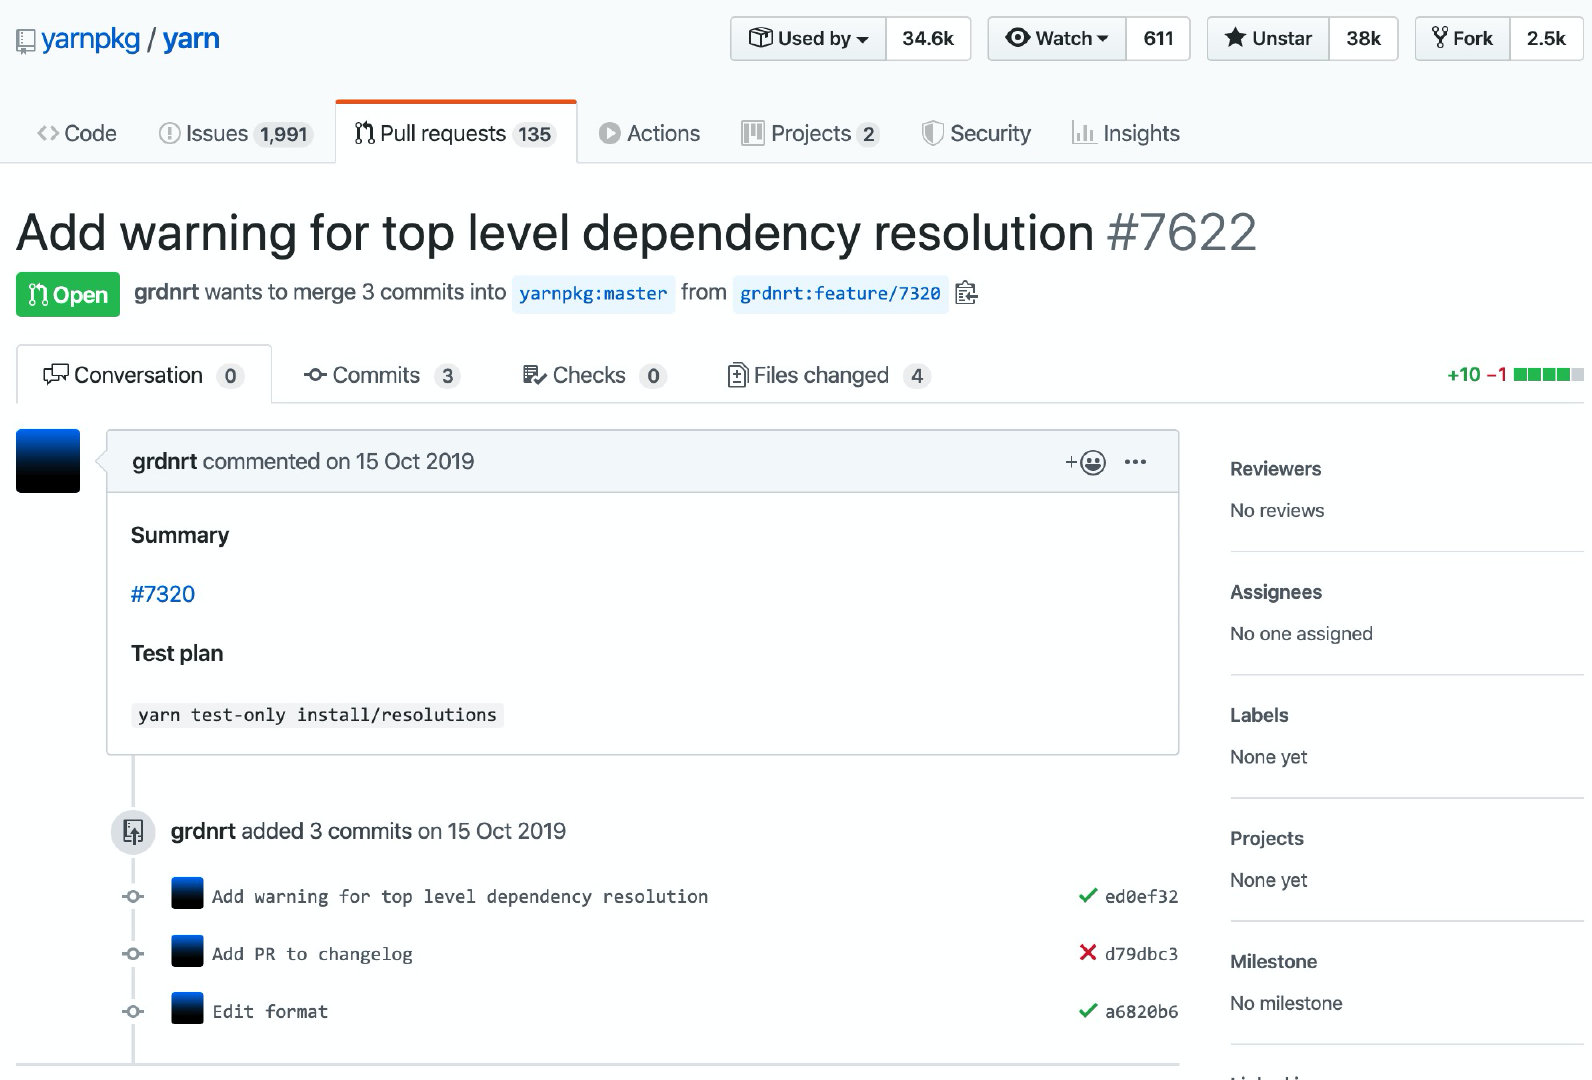Image resolution: width=1592 pixels, height=1080 pixels.
Task: Unstar the yarn repository
Action: pos(1268,38)
